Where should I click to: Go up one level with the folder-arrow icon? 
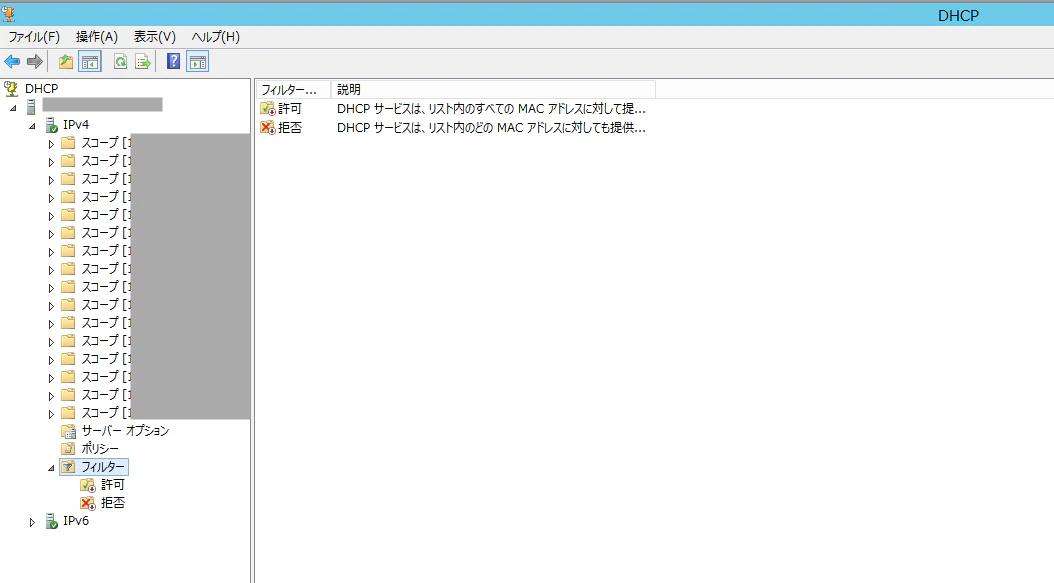65,62
